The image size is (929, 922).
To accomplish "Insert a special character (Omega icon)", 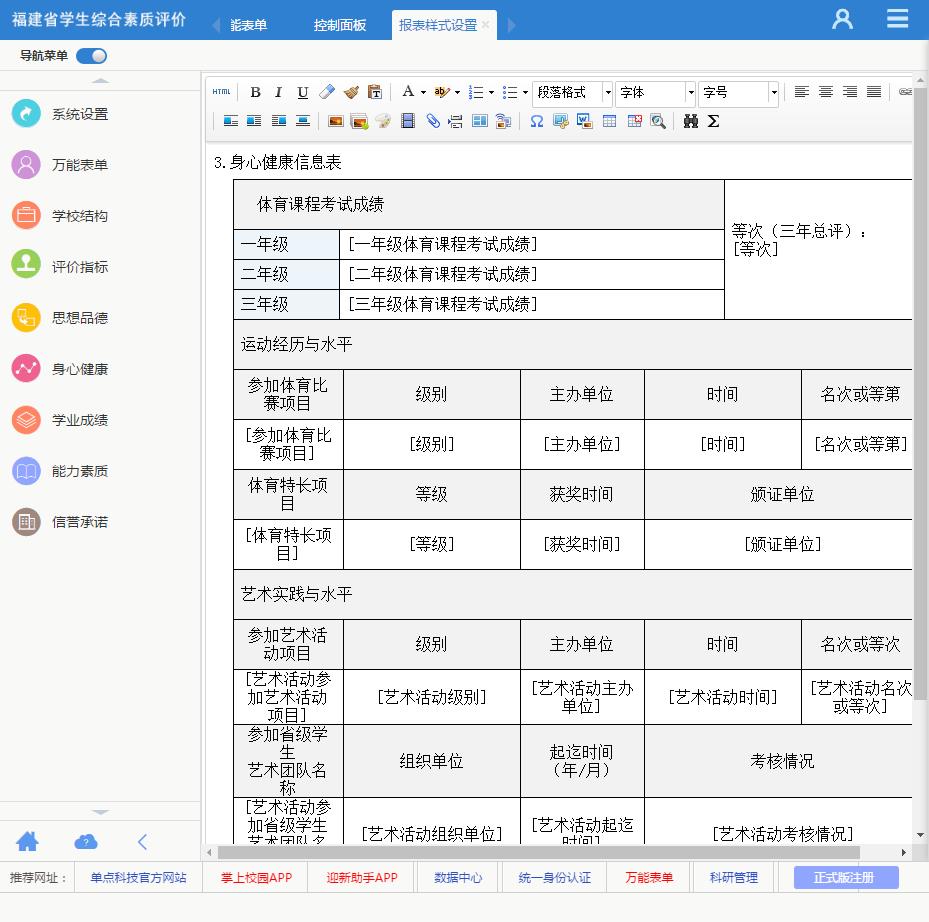I will [x=536, y=121].
